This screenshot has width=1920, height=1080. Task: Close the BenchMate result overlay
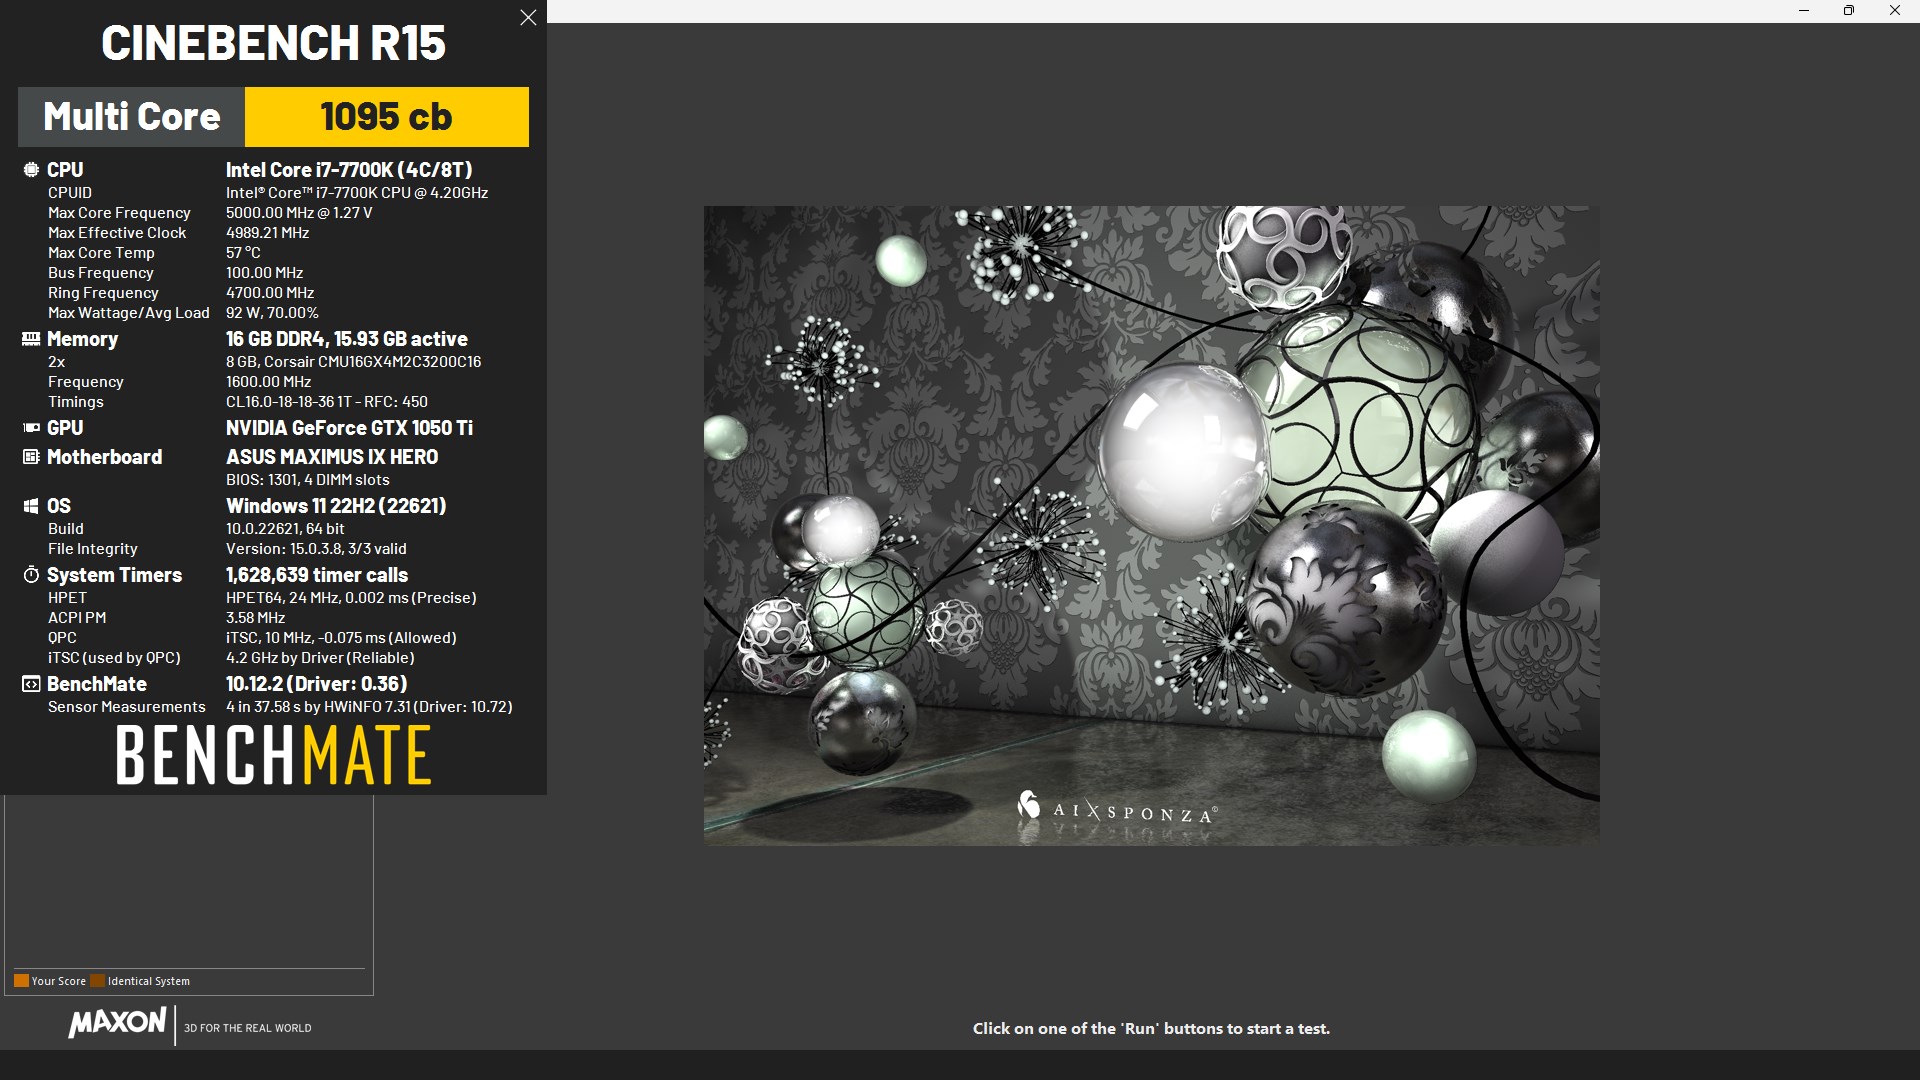tap(528, 18)
